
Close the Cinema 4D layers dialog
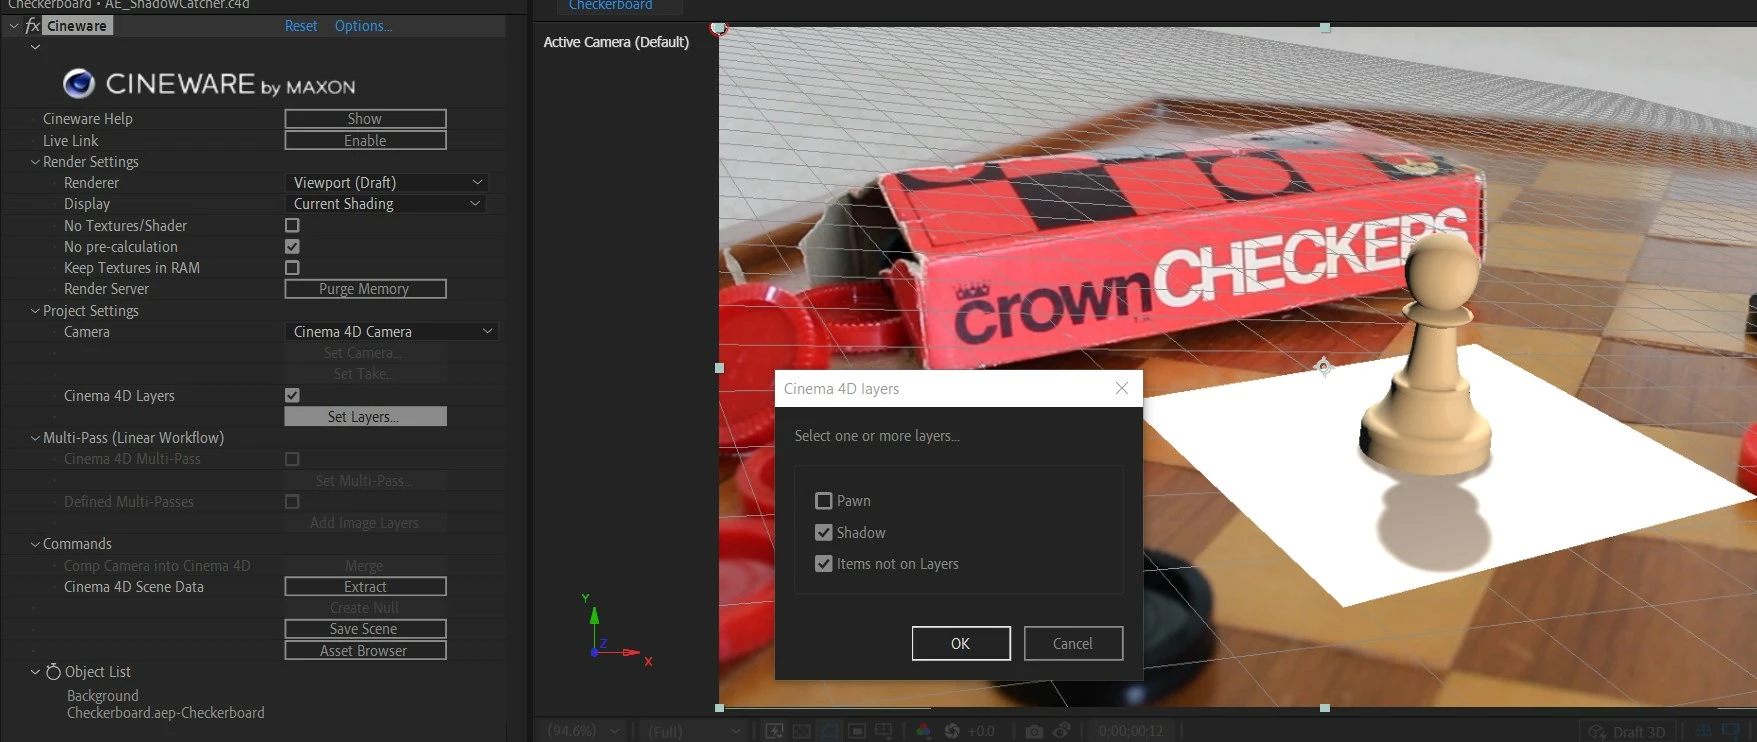coord(1122,388)
